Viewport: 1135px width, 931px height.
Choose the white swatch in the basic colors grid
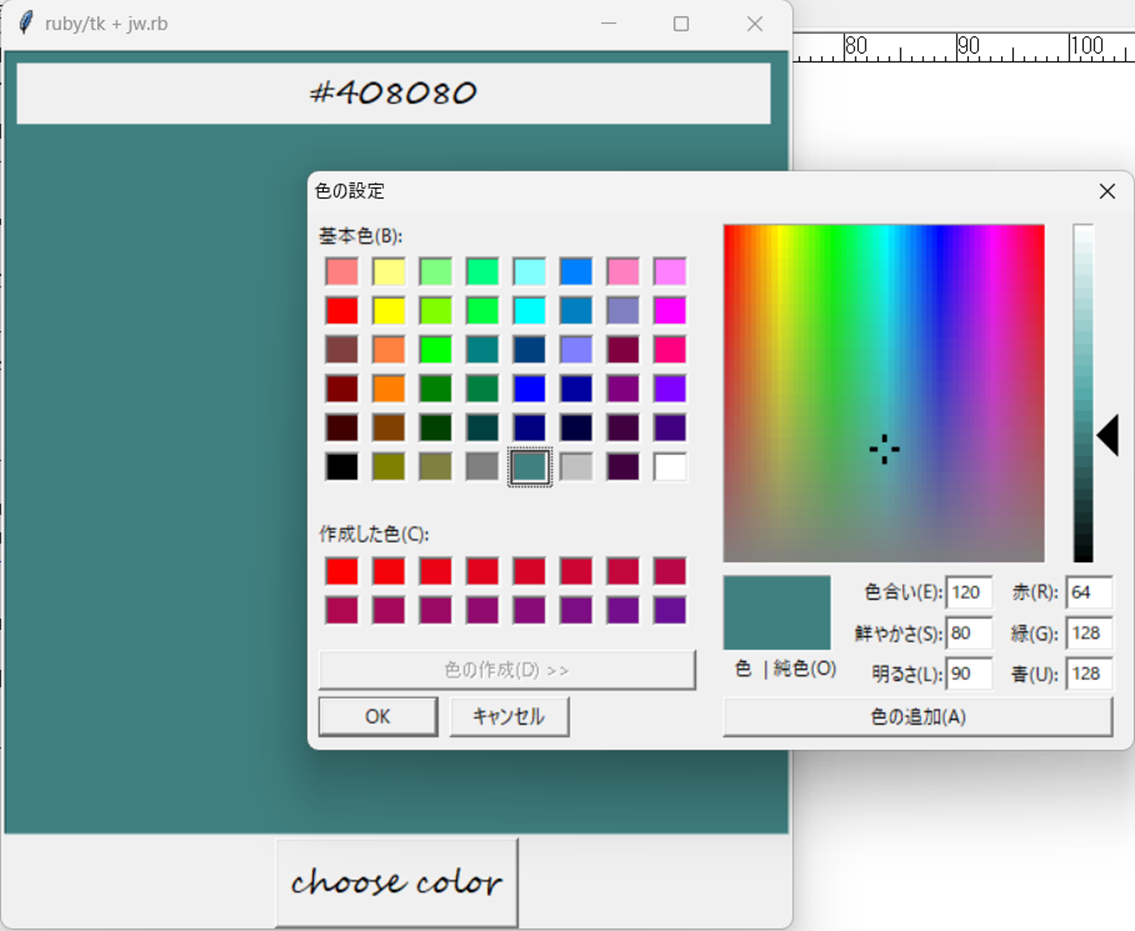[x=670, y=466]
